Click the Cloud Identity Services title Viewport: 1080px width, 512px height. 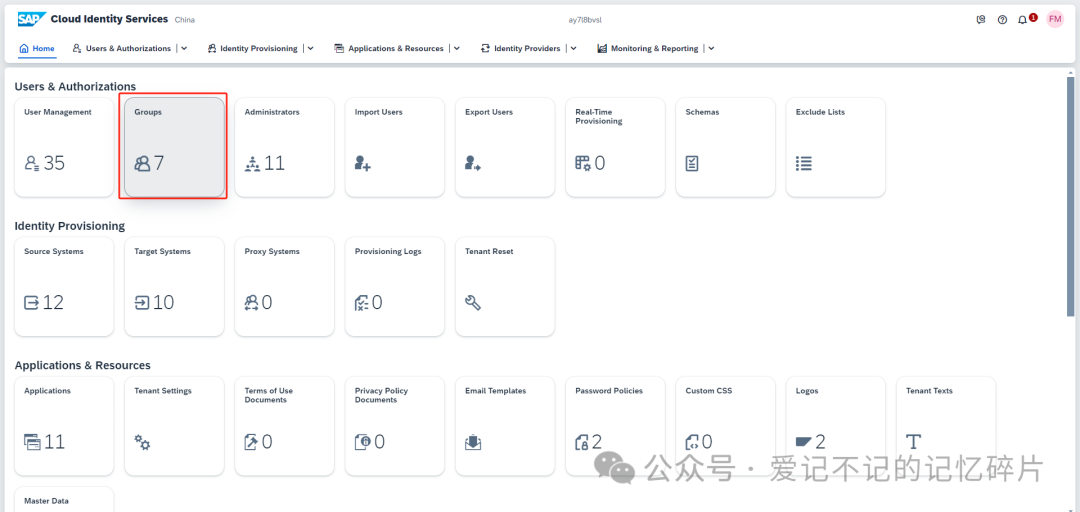pyautogui.click(x=110, y=19)
